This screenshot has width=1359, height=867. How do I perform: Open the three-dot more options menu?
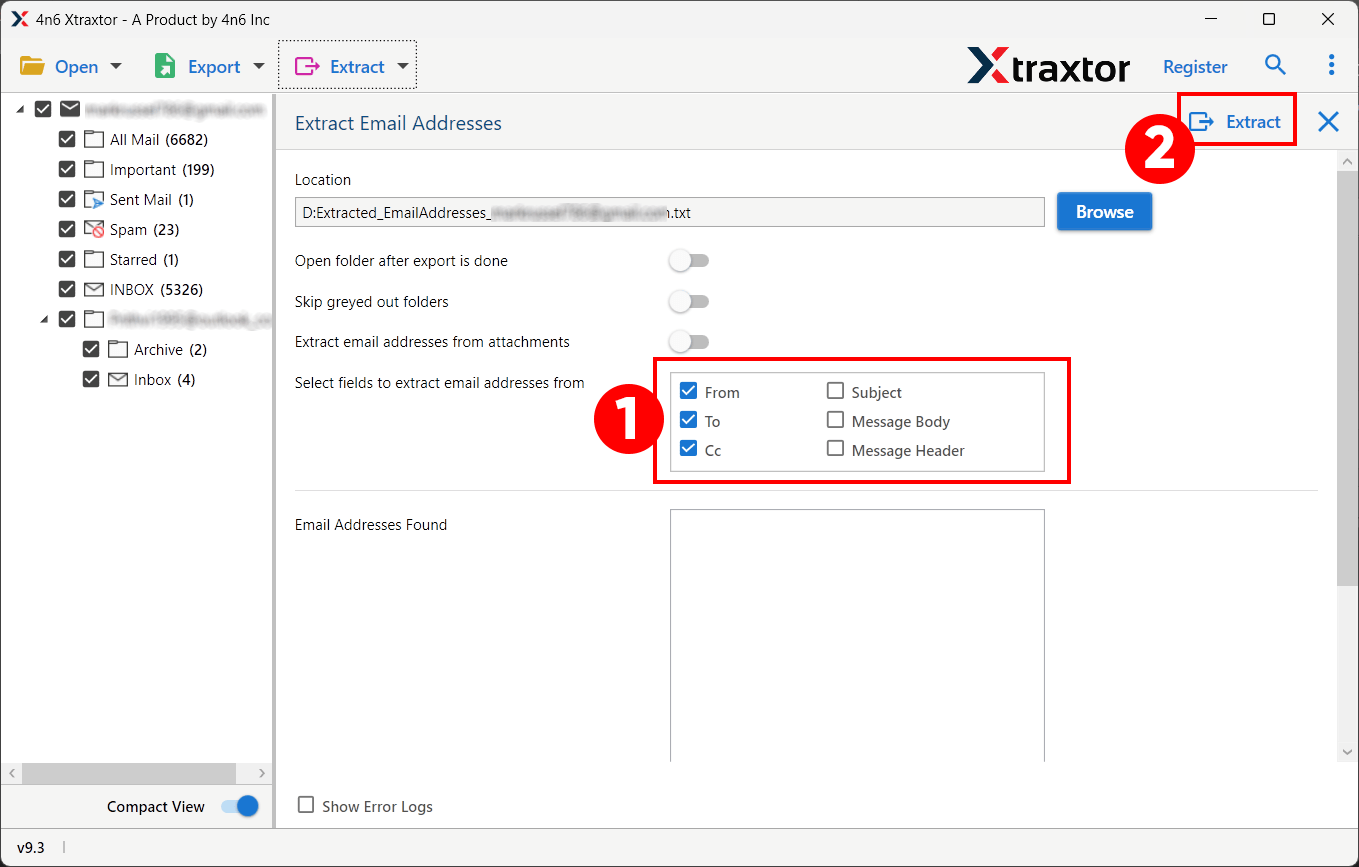pos(1331,66)
